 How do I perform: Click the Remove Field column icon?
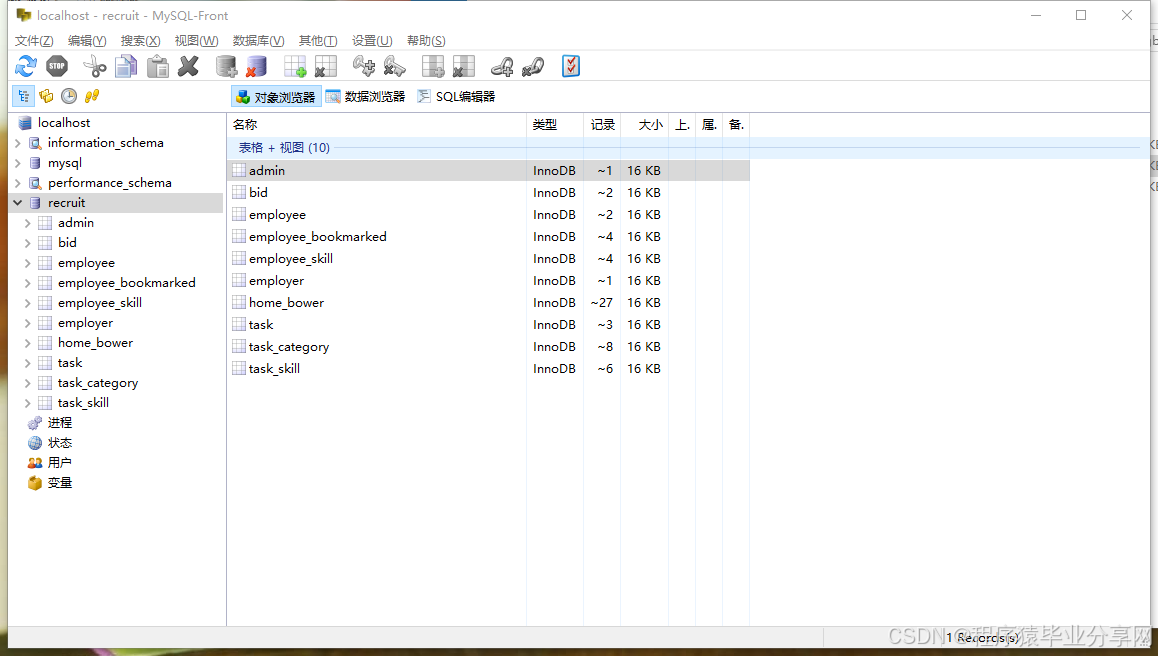(464, 66)
